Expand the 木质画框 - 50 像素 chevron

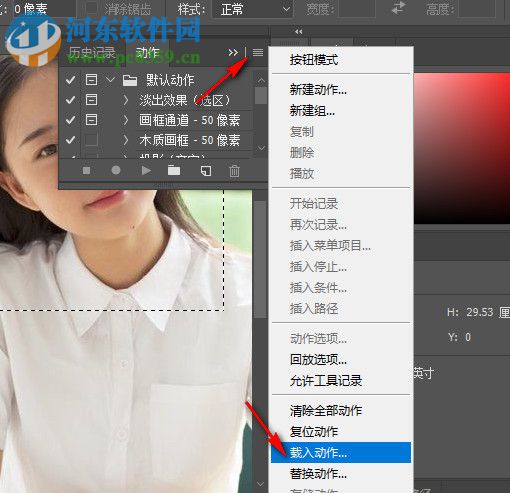pos(126,140)
